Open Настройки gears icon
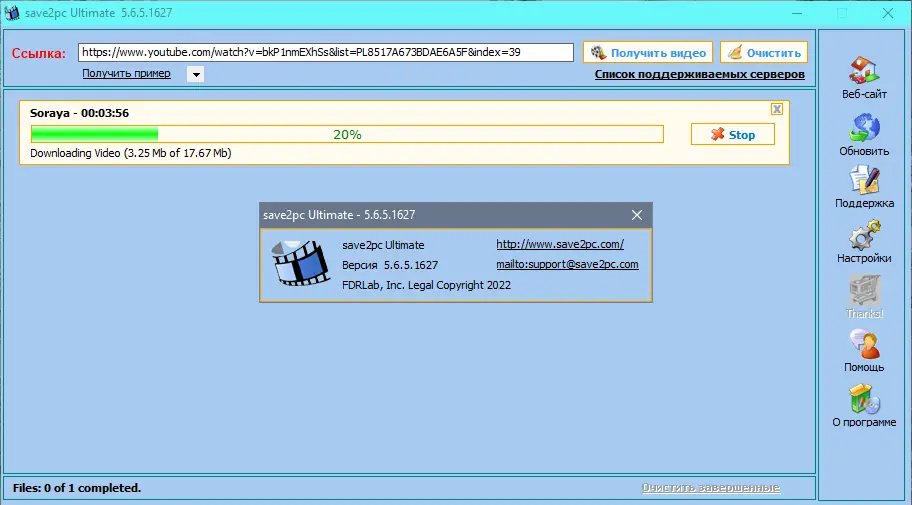 click(x=864, y=234)
